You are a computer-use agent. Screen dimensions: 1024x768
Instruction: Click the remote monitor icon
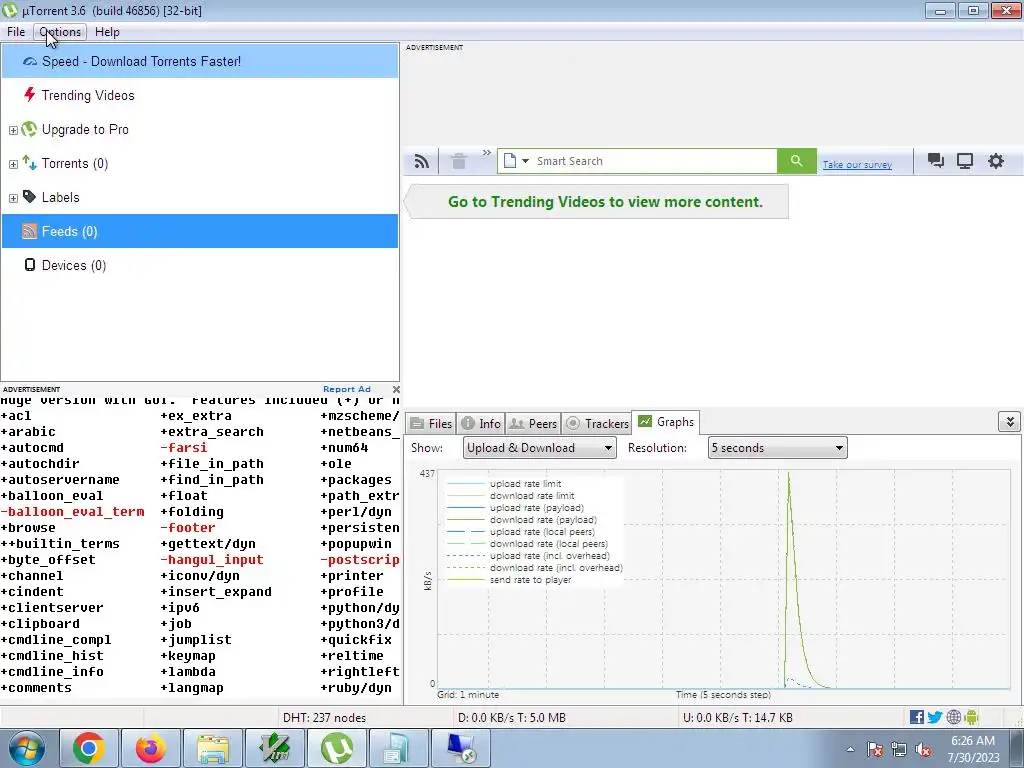pos(965,161)
